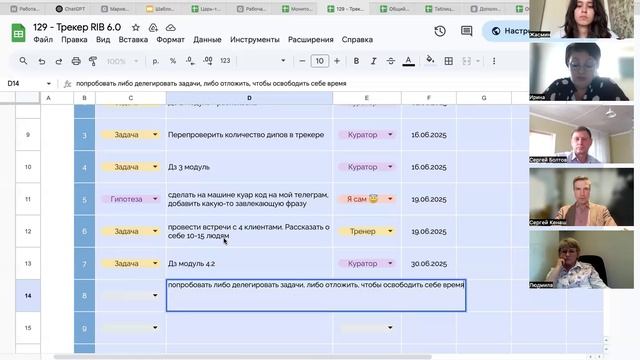This screenshot has height=360, width=640.
Task: Open Тренер dropdown in row 12
Action: coord(390,231)
